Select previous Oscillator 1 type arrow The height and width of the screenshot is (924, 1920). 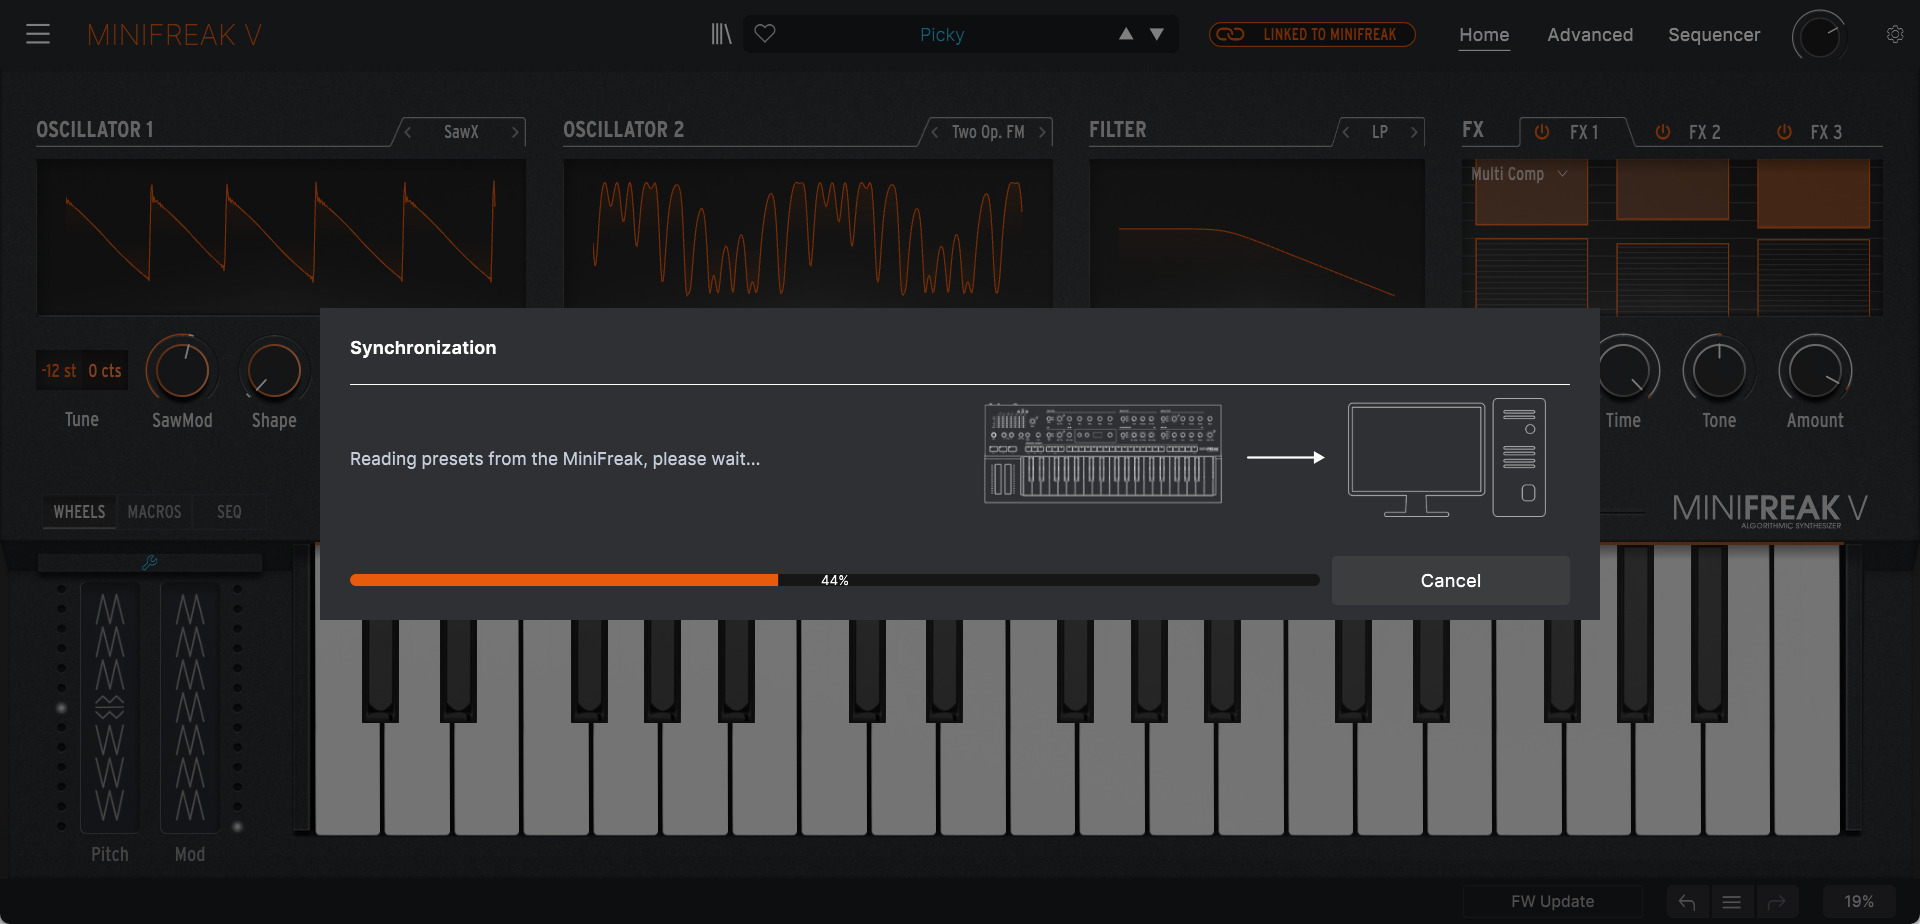(x=408, y=132)
